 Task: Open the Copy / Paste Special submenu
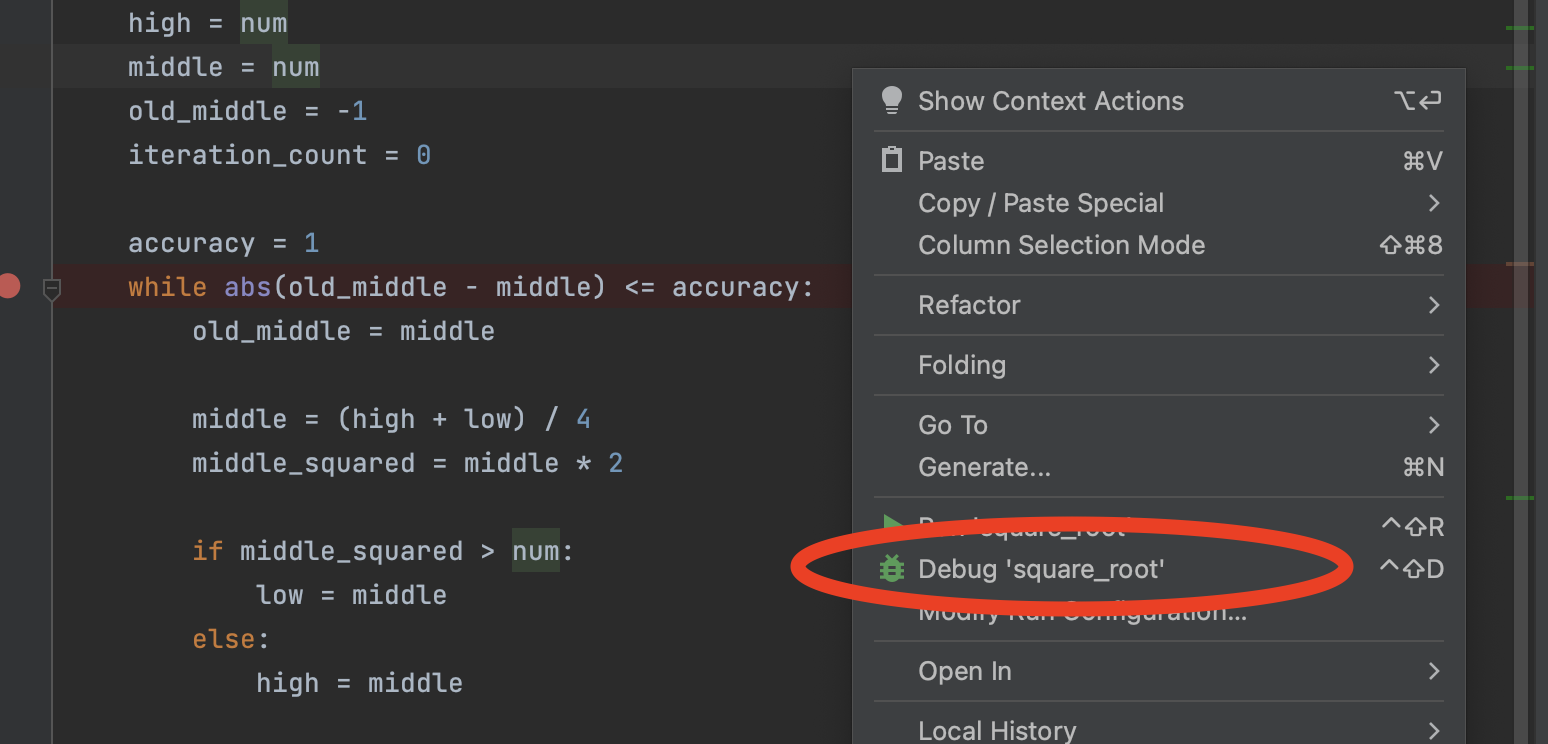(x=1041, y=203)
